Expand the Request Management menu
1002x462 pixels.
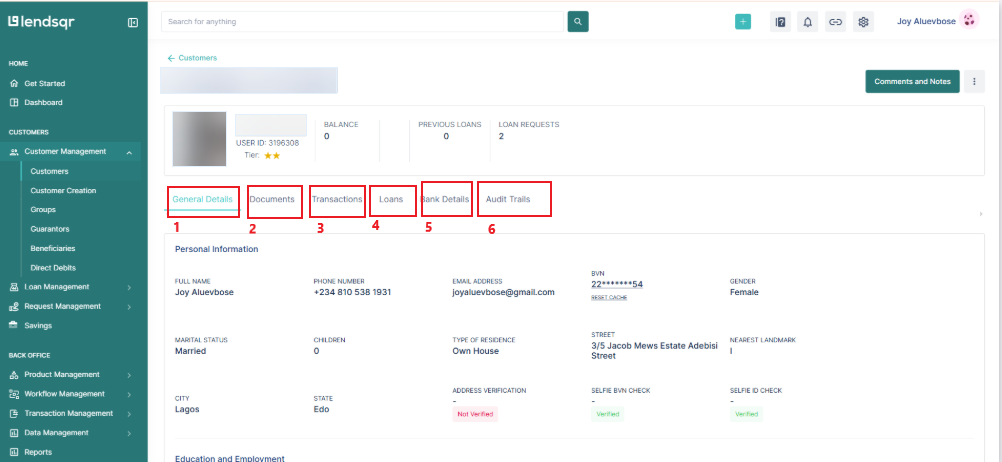pos(130,306)
